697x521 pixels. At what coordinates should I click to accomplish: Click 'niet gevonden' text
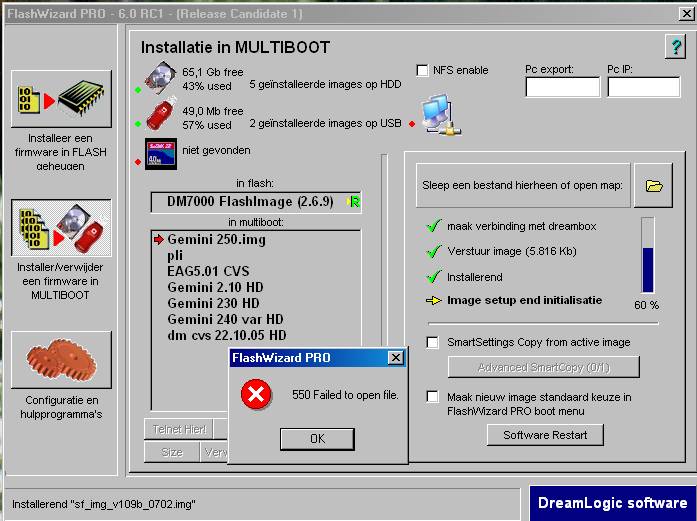tap(216, 150)
